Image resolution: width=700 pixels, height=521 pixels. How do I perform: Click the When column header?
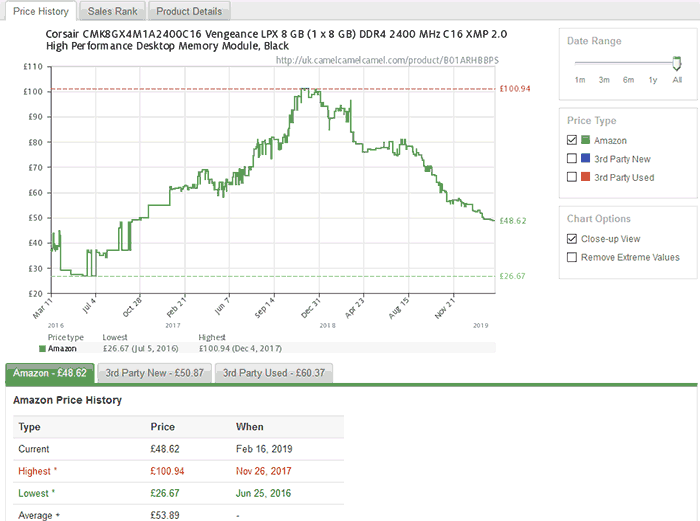(250, 427)
